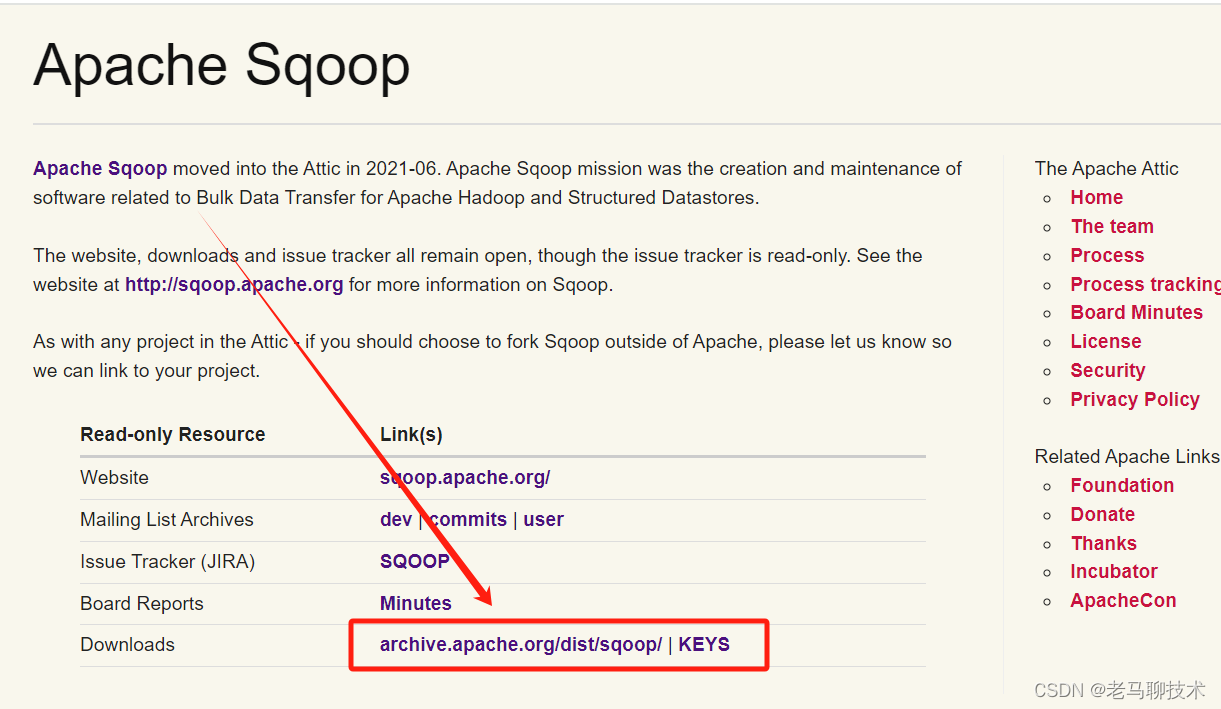1221x709 pixels.
Task: Click The Apache Attic sidebar heading
Action: click(x=1107, y=168)
